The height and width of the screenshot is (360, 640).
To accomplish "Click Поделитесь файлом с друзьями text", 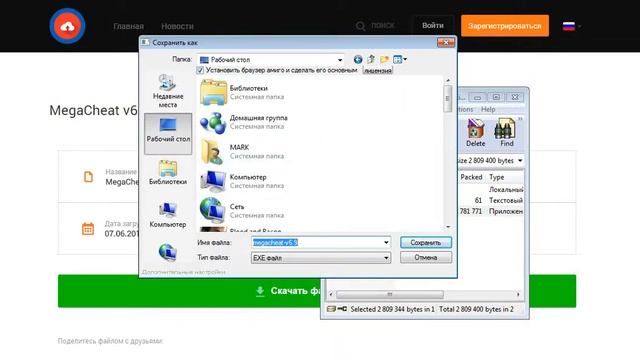I will 110,341.
